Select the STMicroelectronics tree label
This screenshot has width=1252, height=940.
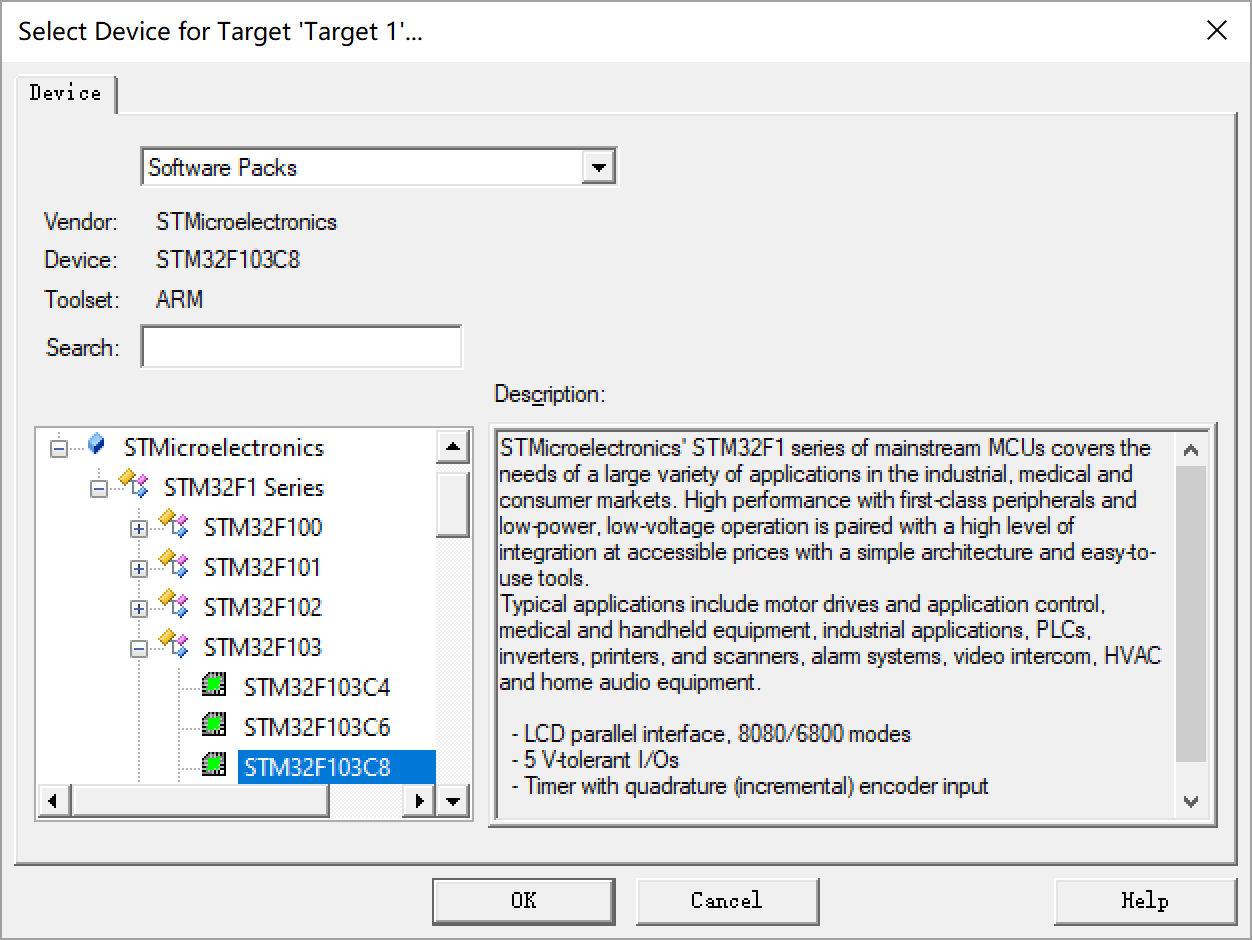224,448
